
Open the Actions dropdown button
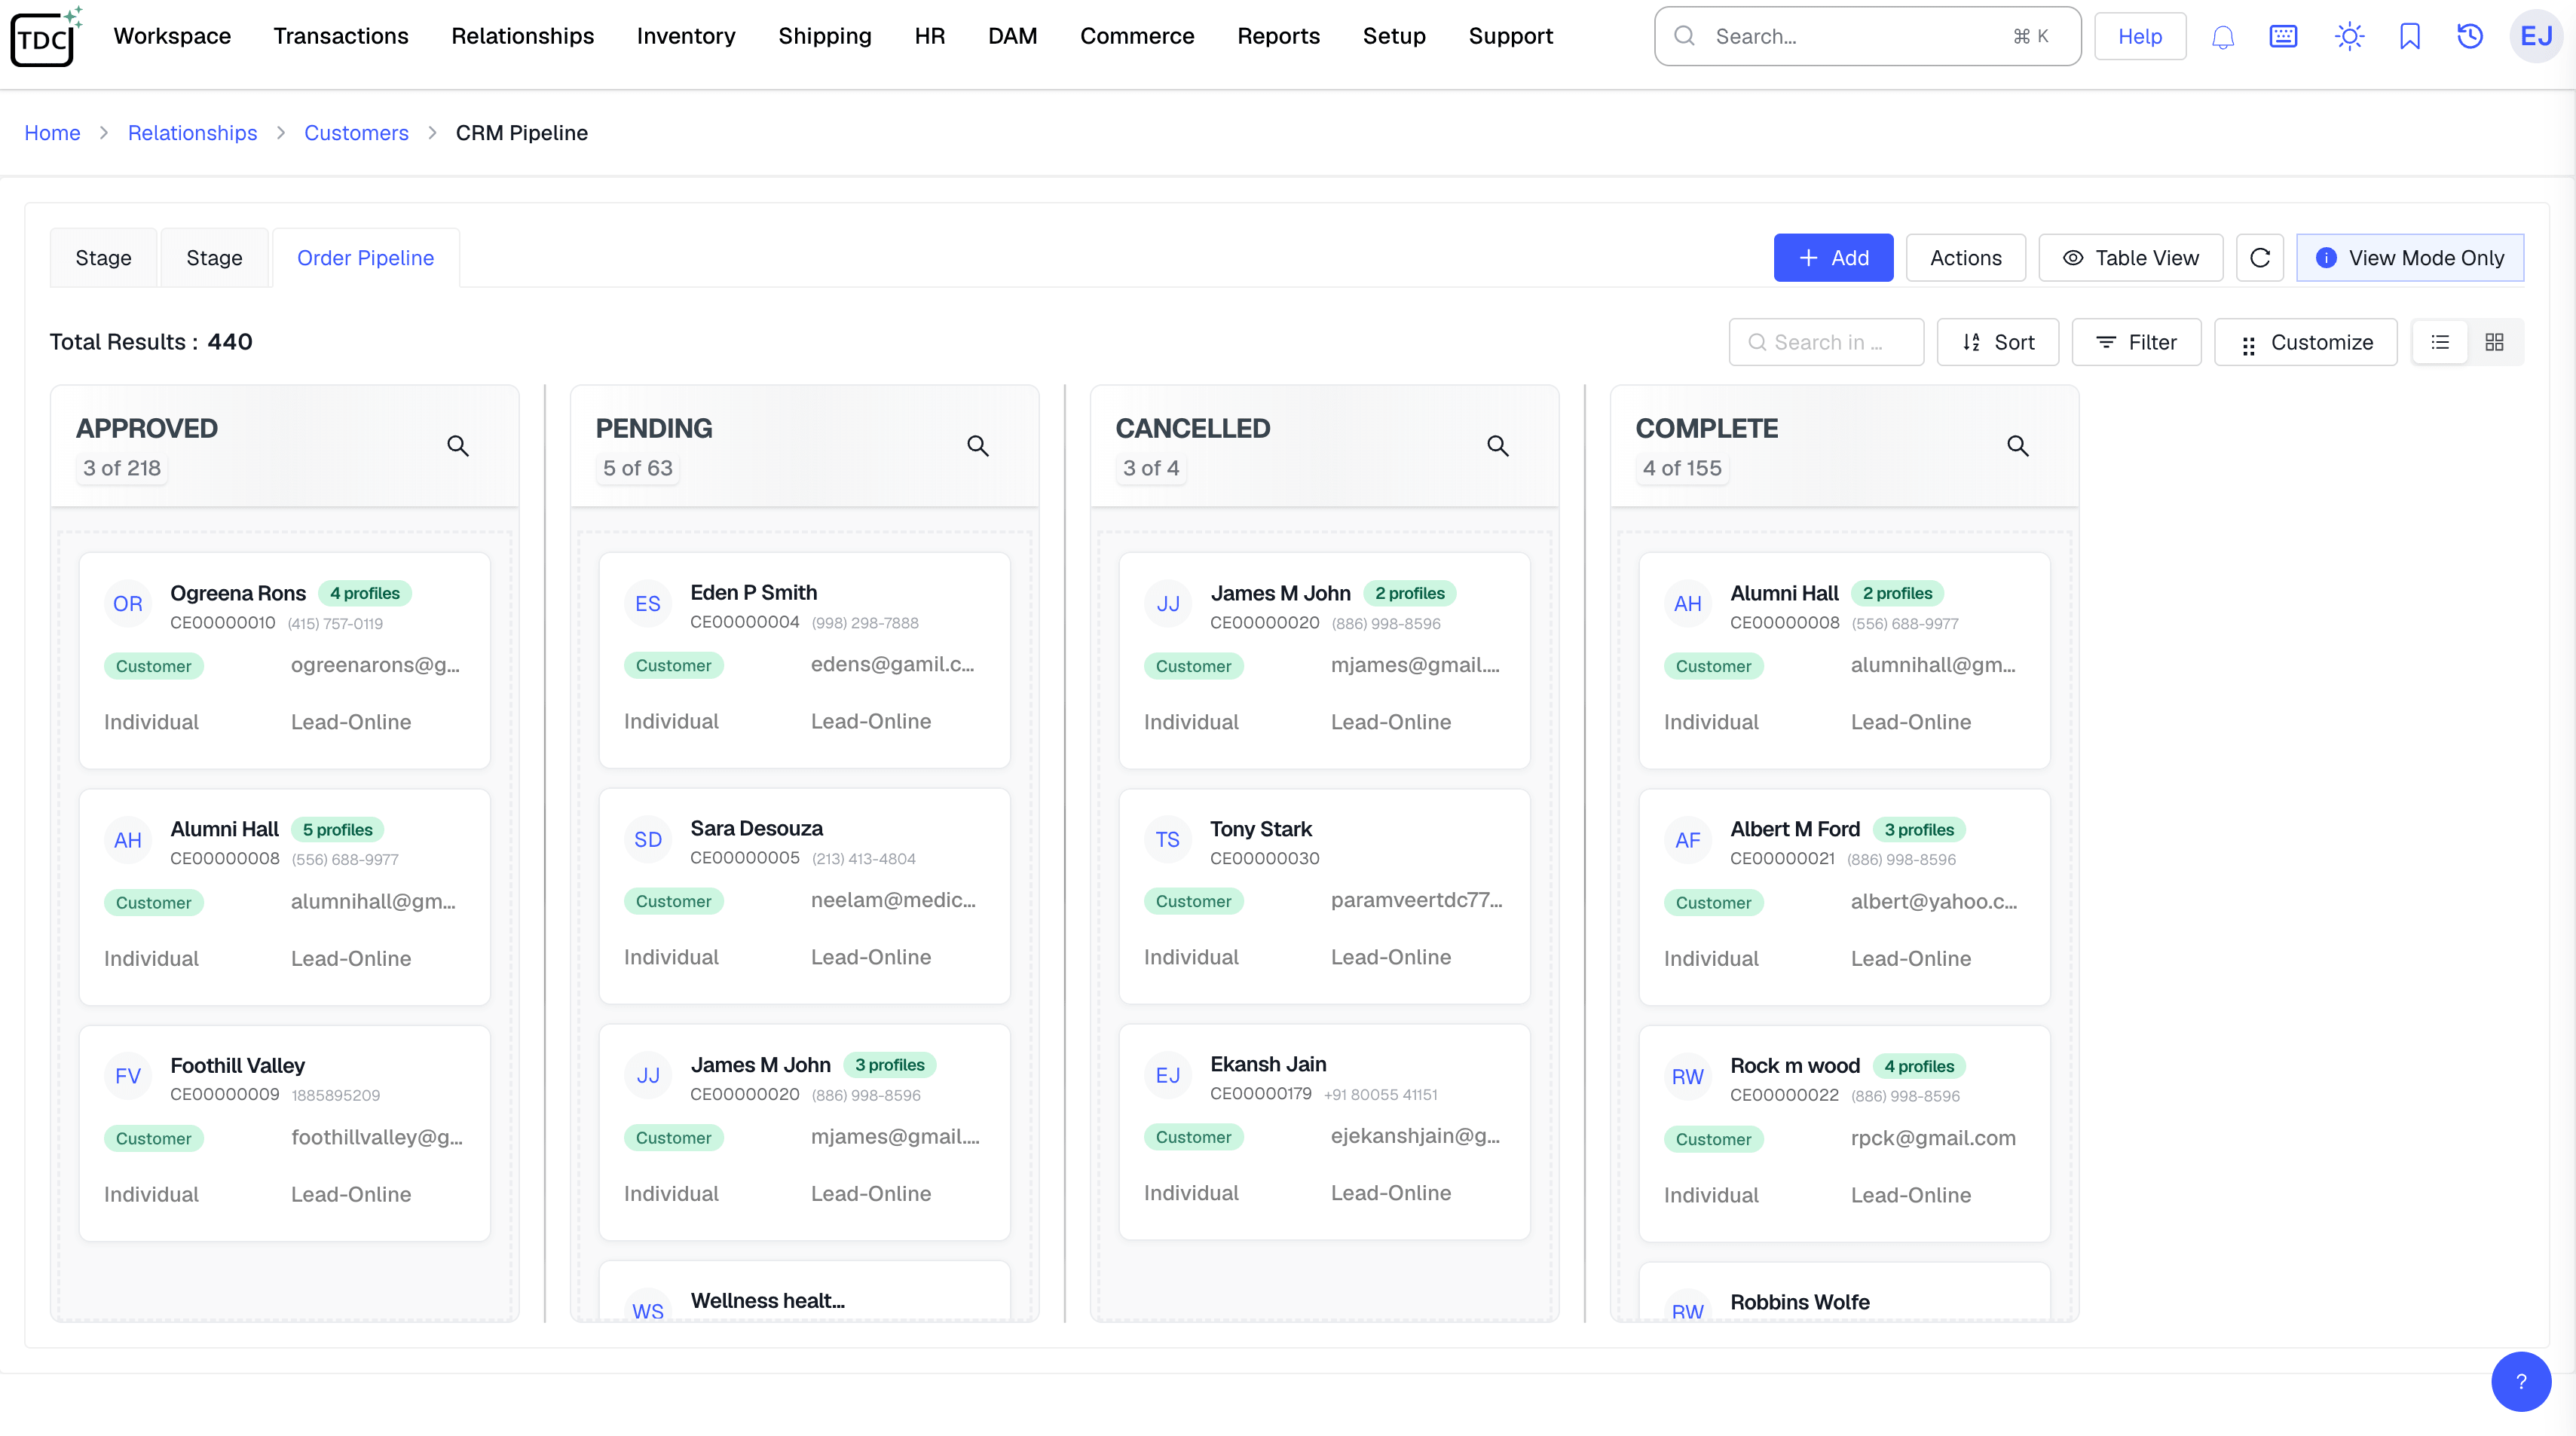pyautogui.click(x=1965, y=258)
